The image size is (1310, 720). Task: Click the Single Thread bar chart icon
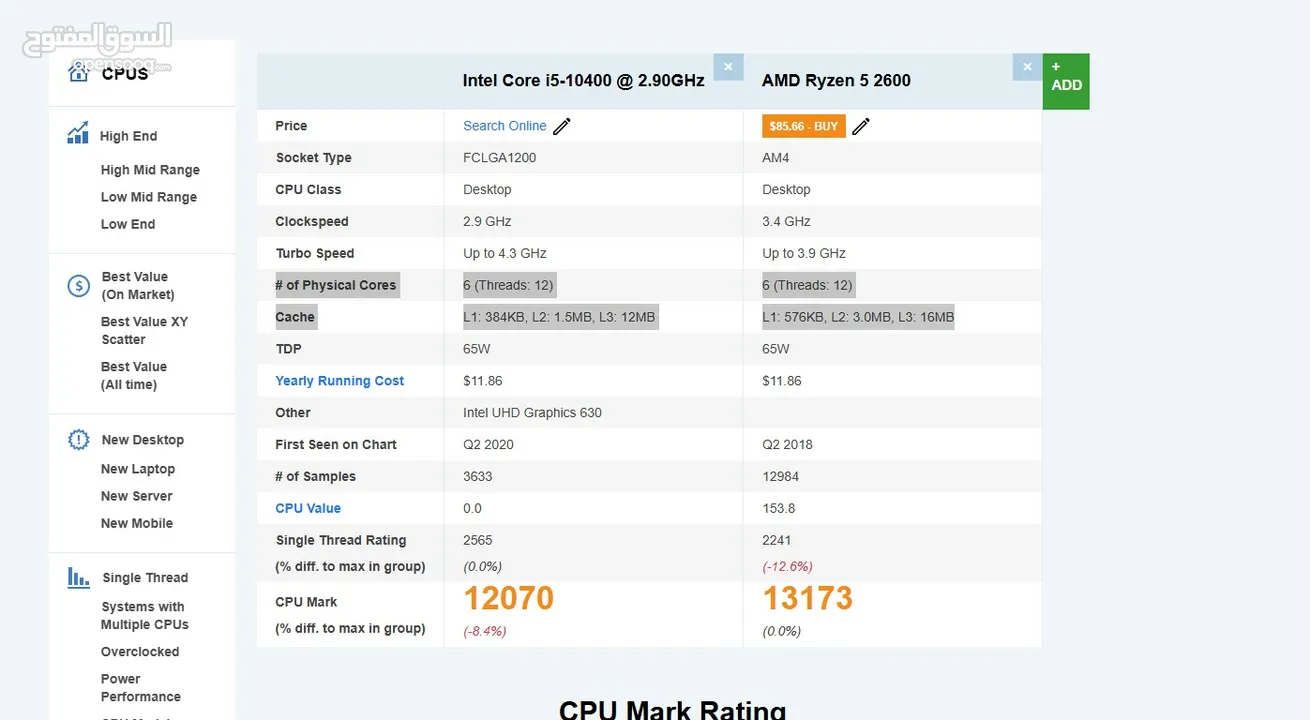tap(78, 577)
